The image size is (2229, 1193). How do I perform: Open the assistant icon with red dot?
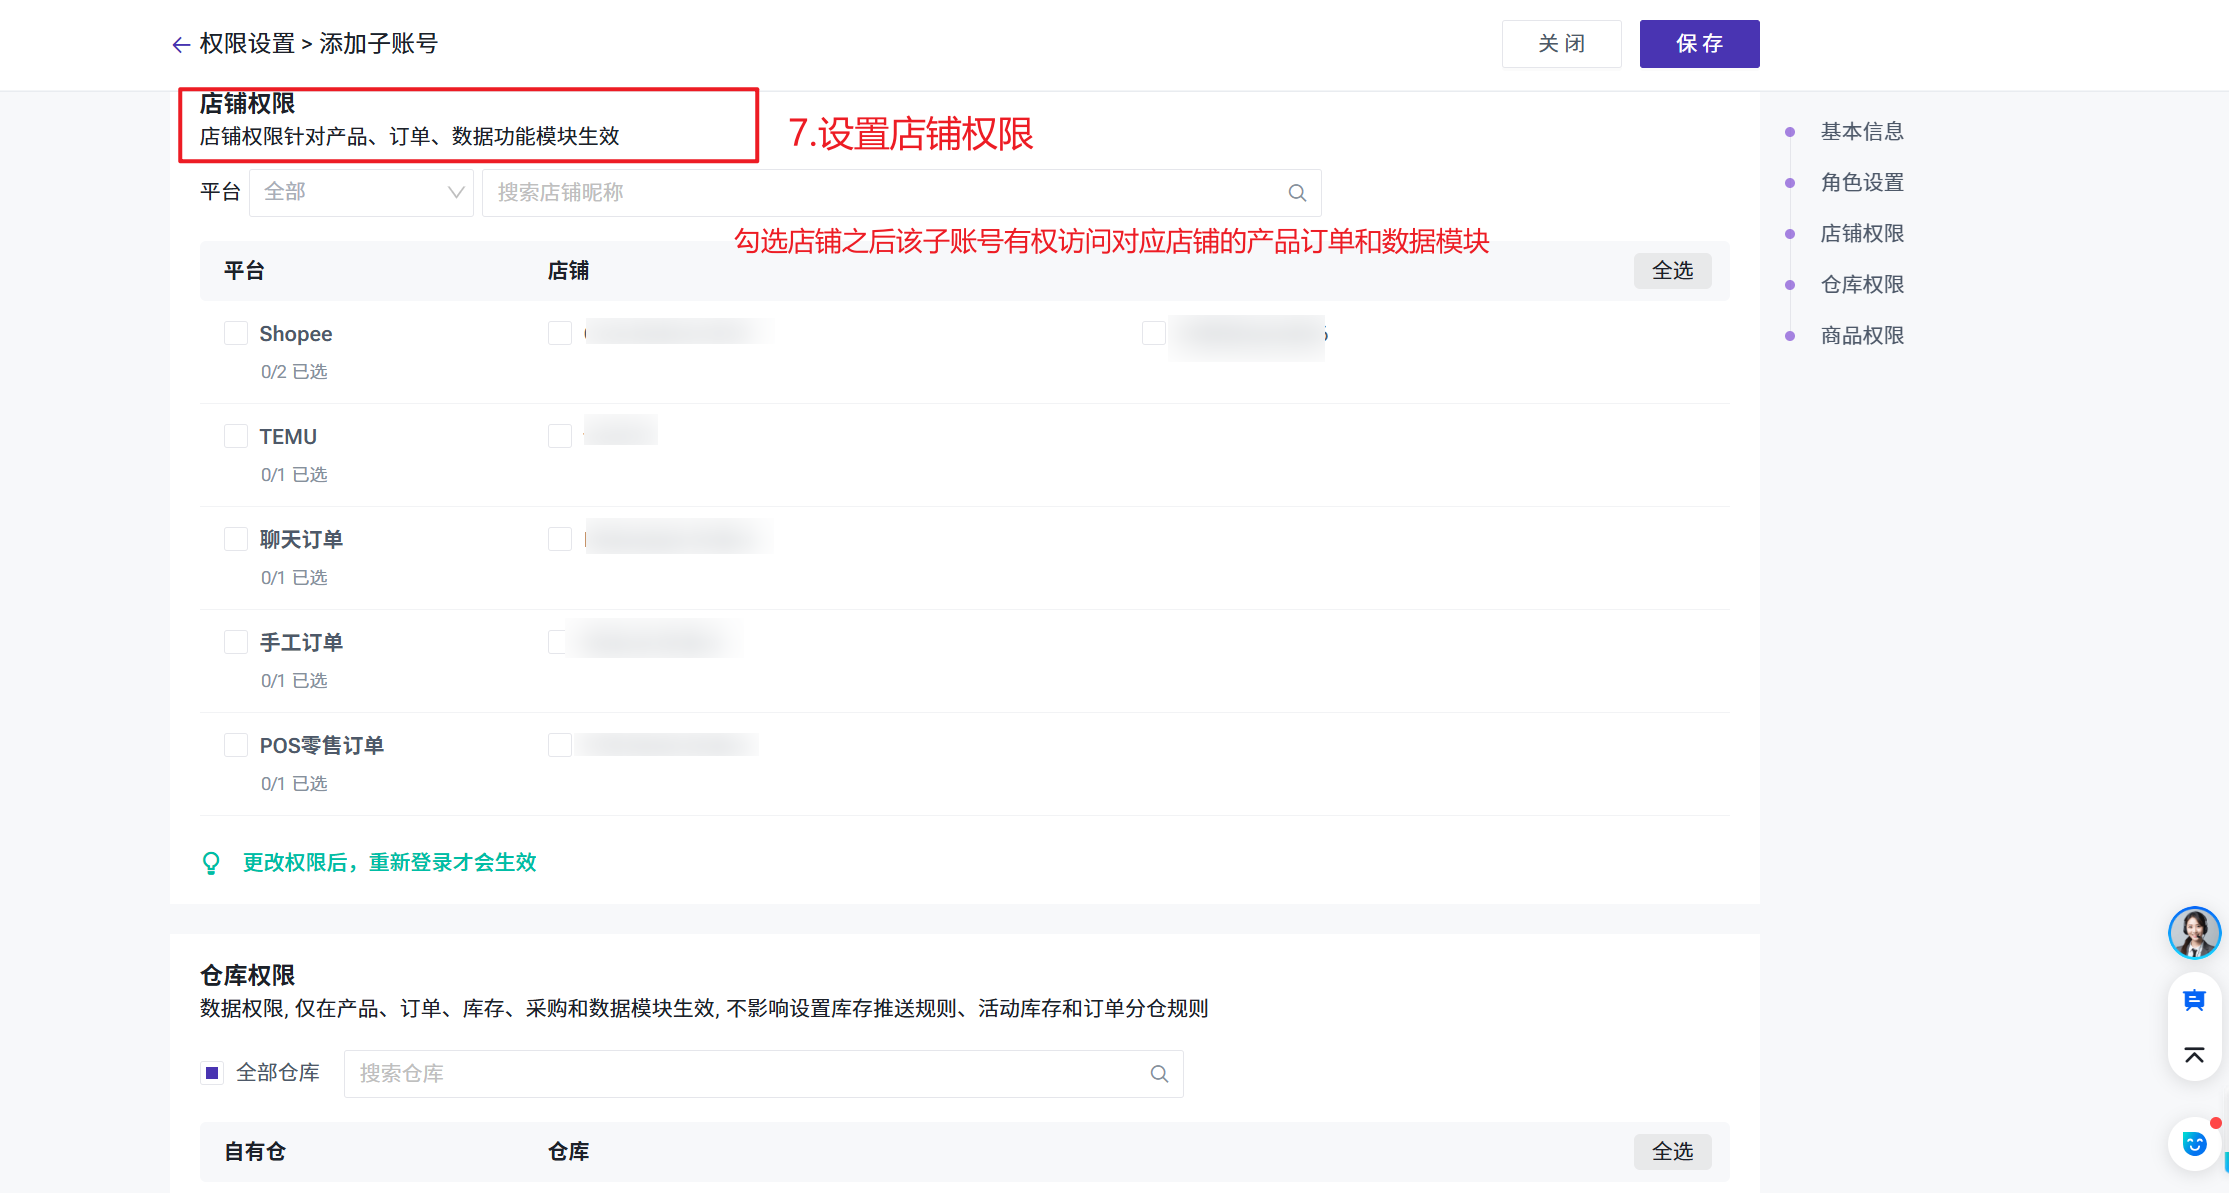click(2194, 1144)
